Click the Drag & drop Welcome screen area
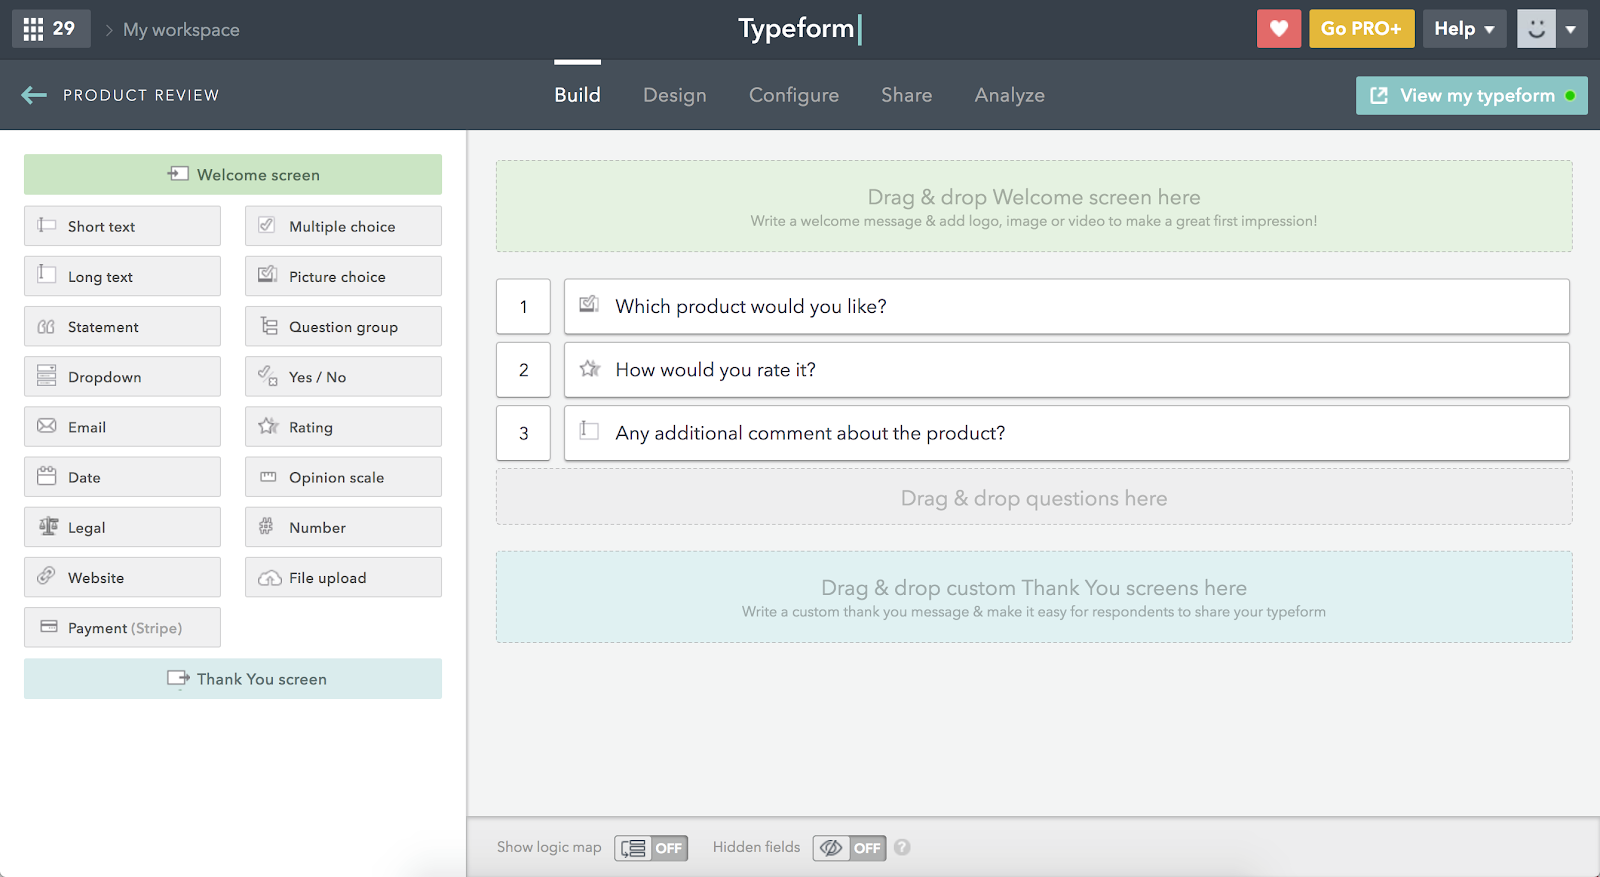 [1034, 206]
